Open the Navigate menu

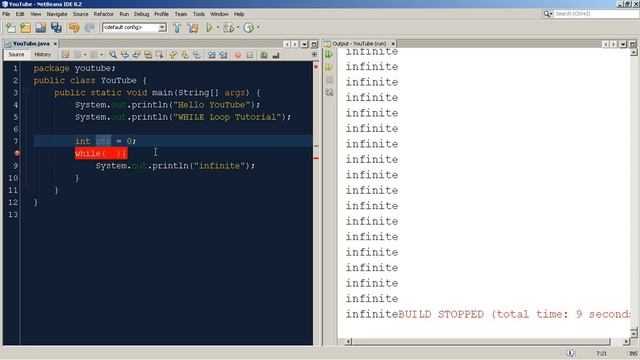[57, 14]
